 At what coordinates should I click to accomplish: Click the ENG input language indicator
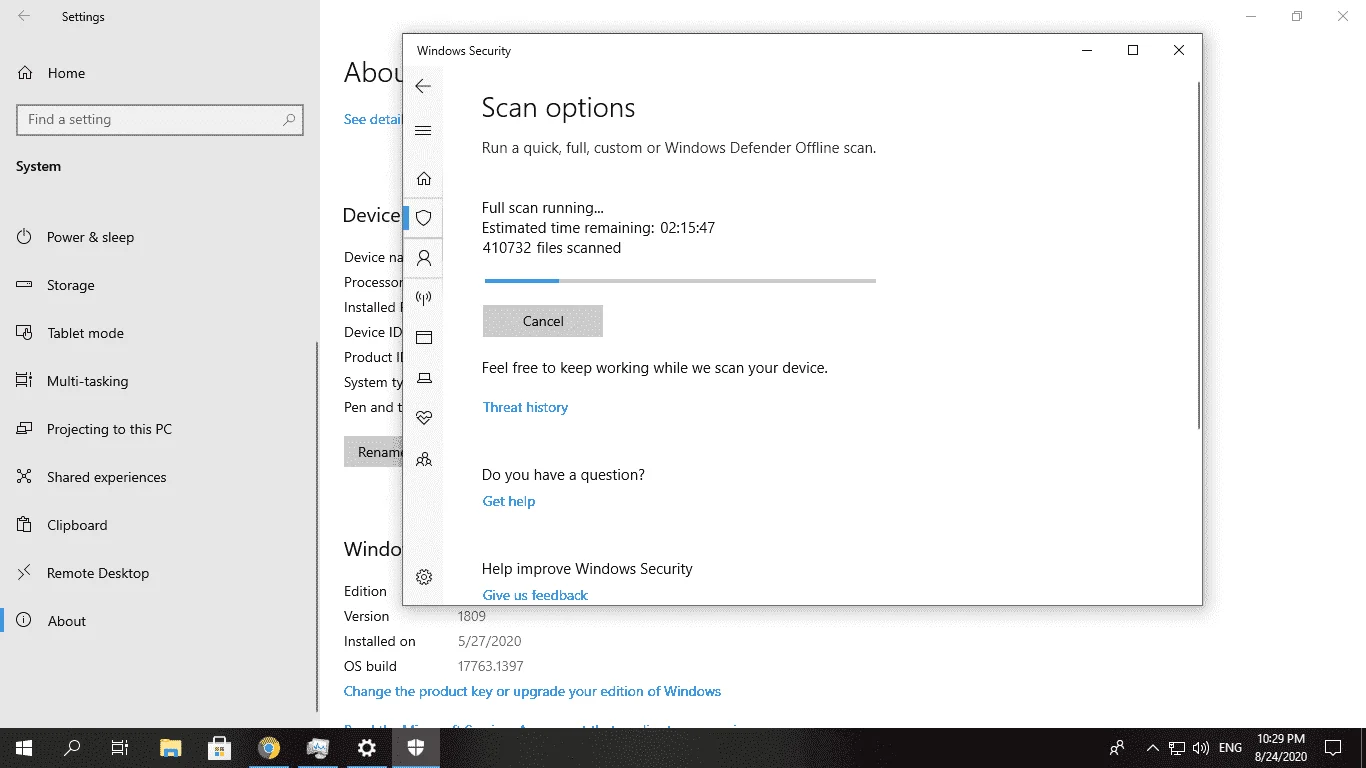pyautogui.click(x=1230, y=748)
